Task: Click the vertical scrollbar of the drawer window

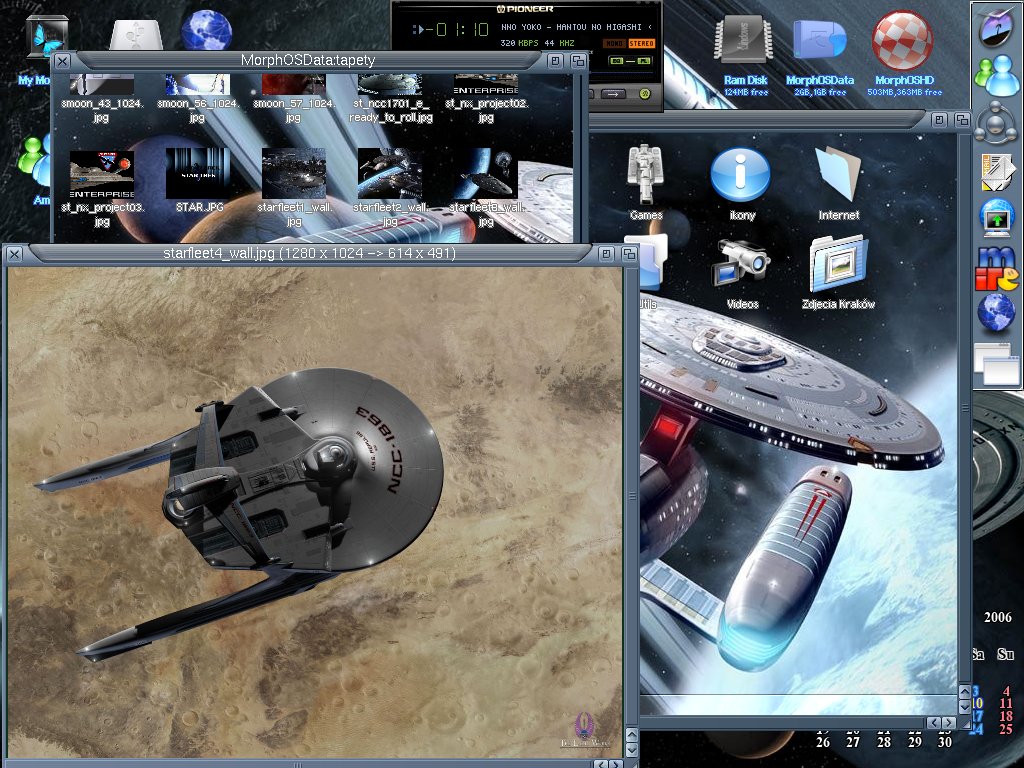Action: pyautogui.click(x=964, y=408)
